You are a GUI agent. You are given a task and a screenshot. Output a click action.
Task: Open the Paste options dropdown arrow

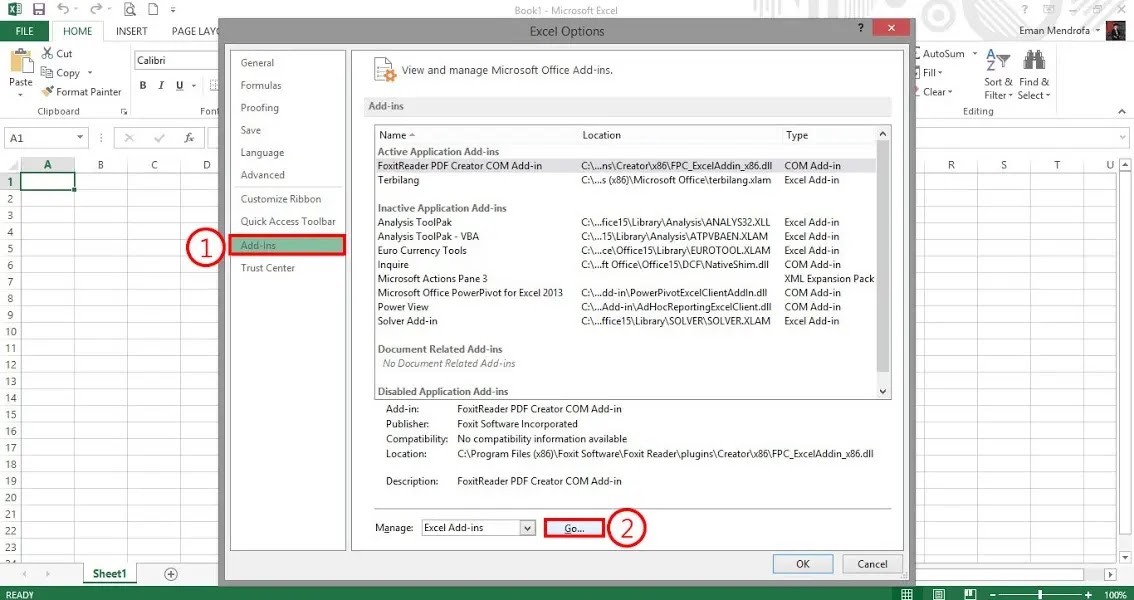coord(20,93)
